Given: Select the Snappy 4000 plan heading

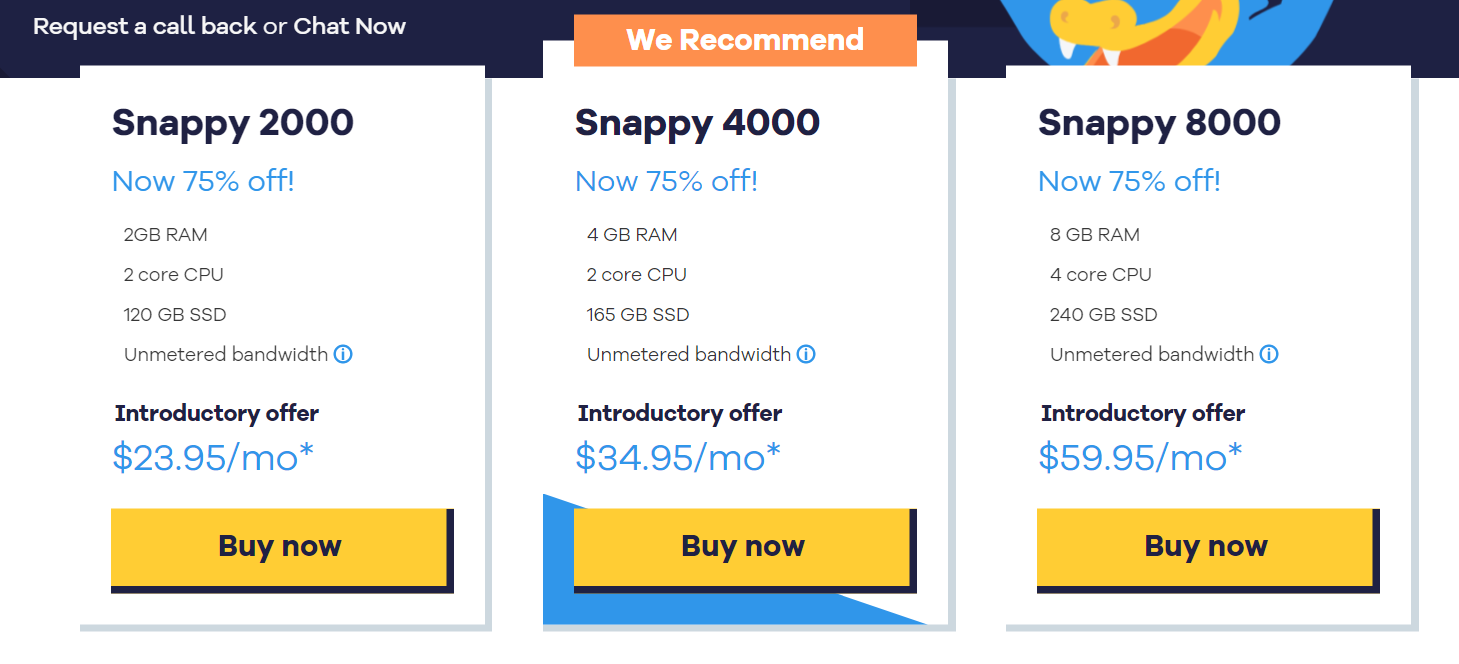Looking at the screenshot, I should pyautogui.click(x=697, y=123).
